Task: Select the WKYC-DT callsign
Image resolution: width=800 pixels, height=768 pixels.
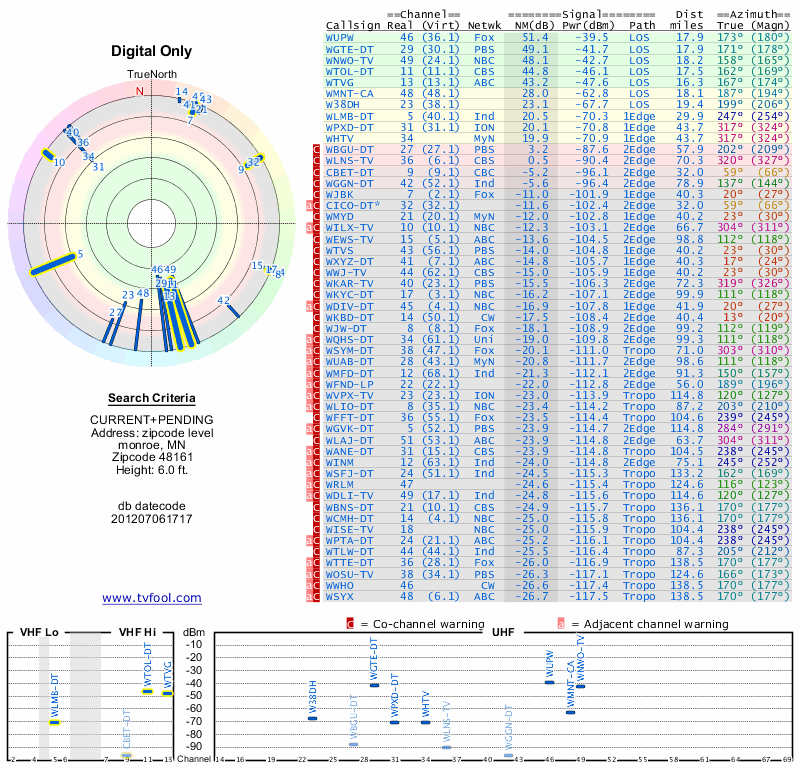Action: click(x=349, y=295)
